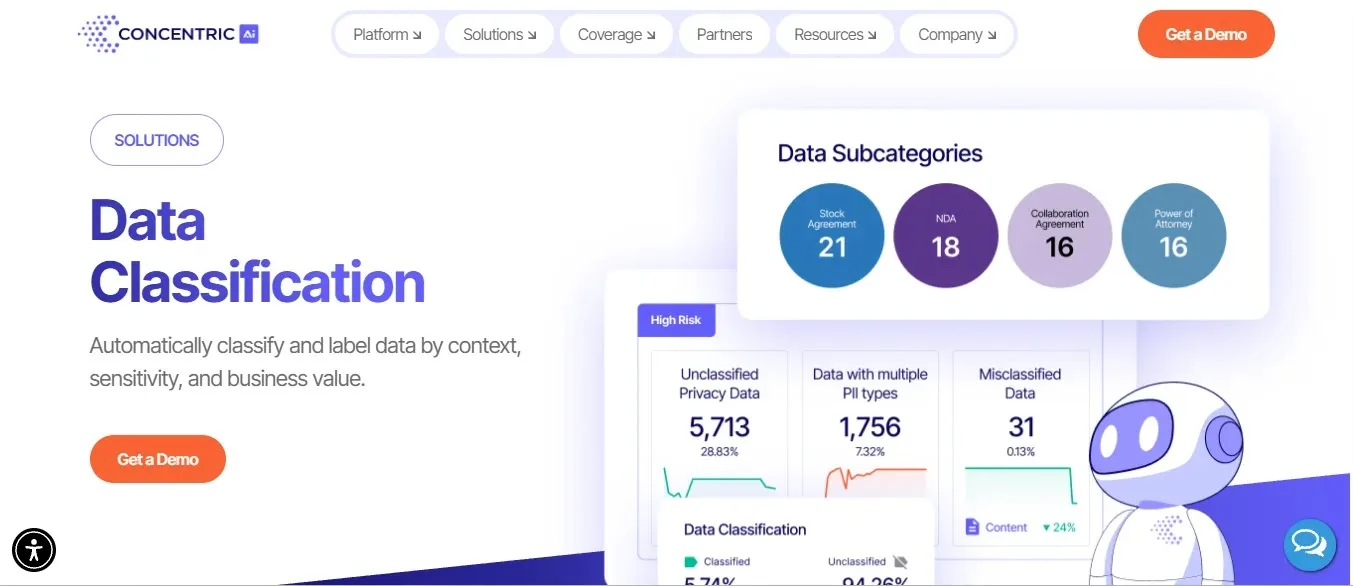1353x586 pixels.
Task: Click the blue Stock Agreement 21 circle
Action: 832,236
